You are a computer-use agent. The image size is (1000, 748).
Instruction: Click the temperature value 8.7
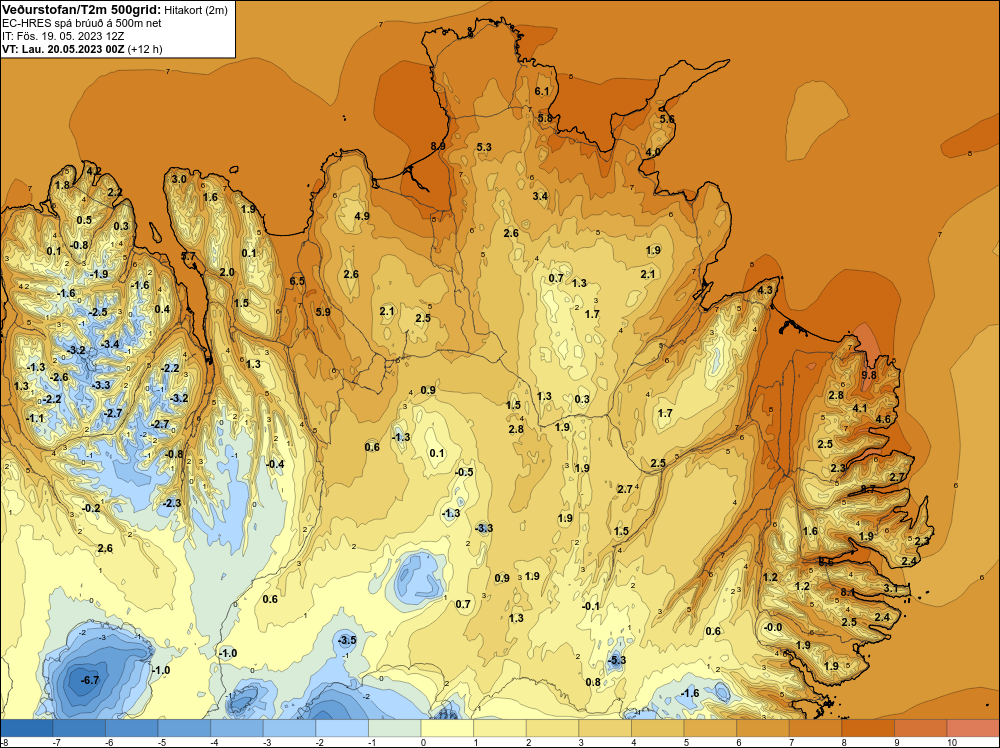pyautogui.click(x=867, y=489)
